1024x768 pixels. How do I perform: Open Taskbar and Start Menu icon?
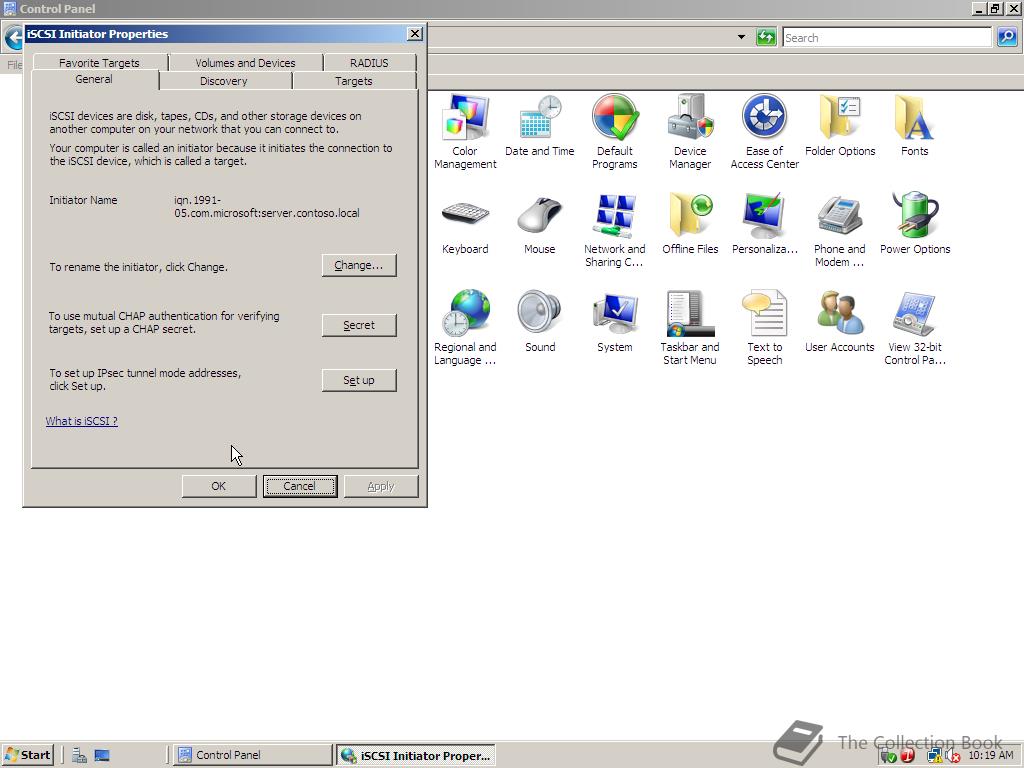[x=690, y=327]
